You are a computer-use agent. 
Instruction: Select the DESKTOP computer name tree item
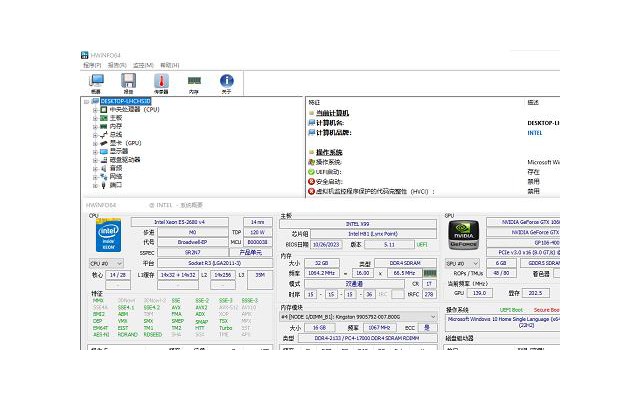coord(126,101)
